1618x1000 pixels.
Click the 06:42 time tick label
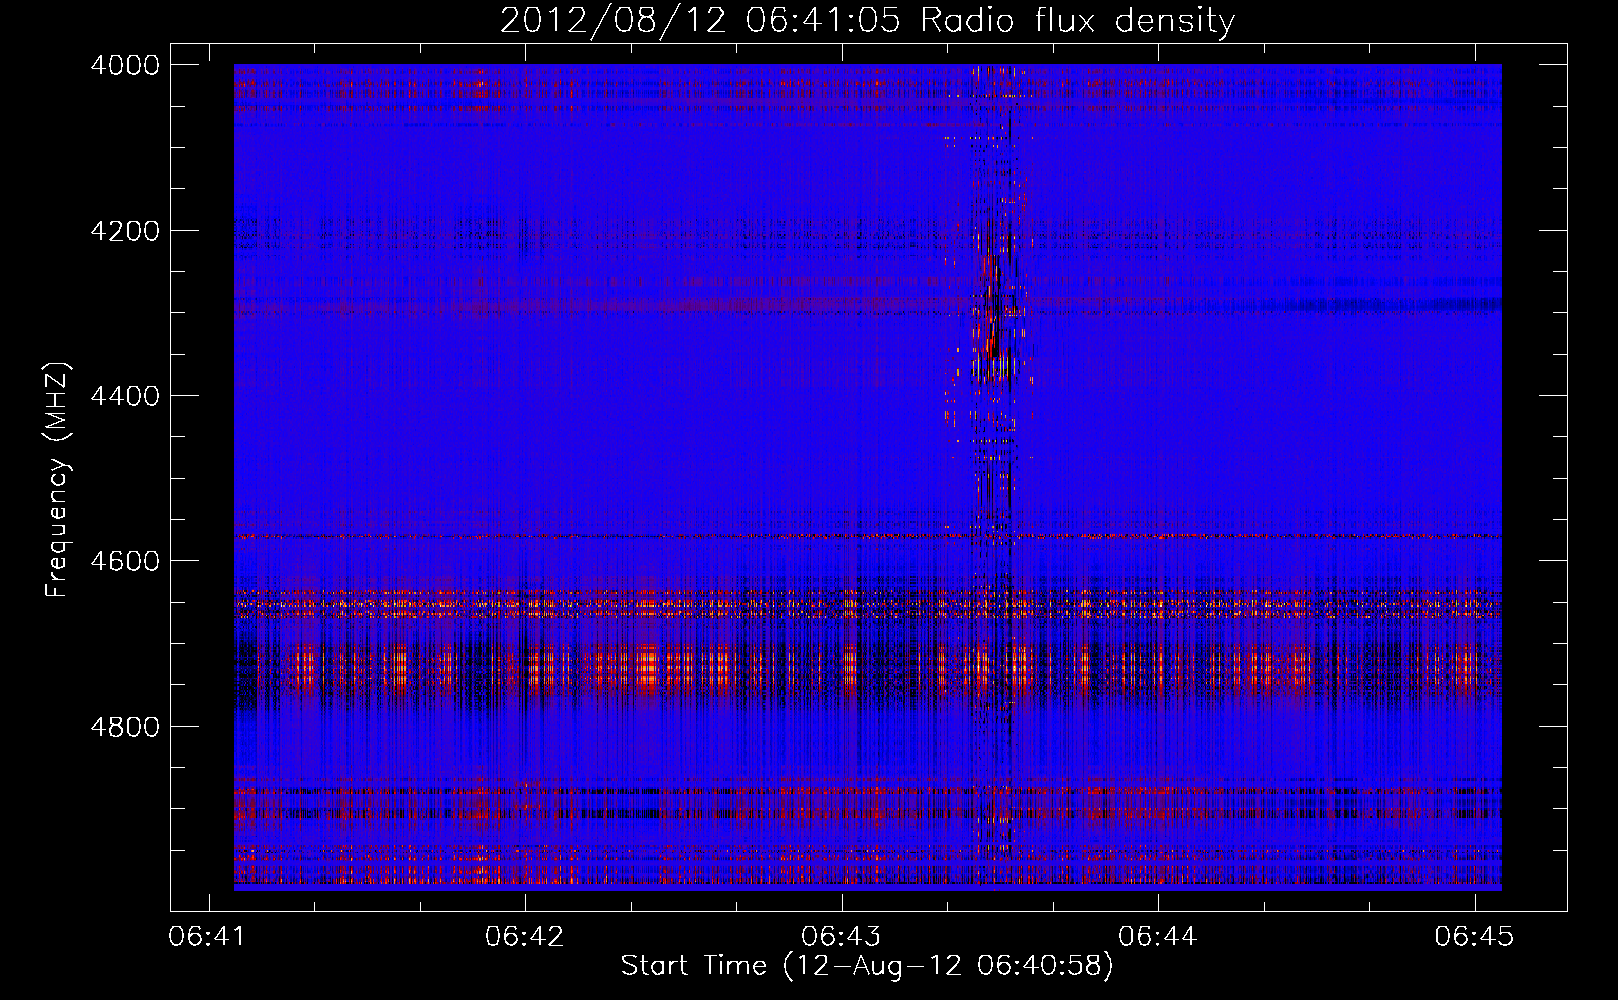click(x=525, y=937)
